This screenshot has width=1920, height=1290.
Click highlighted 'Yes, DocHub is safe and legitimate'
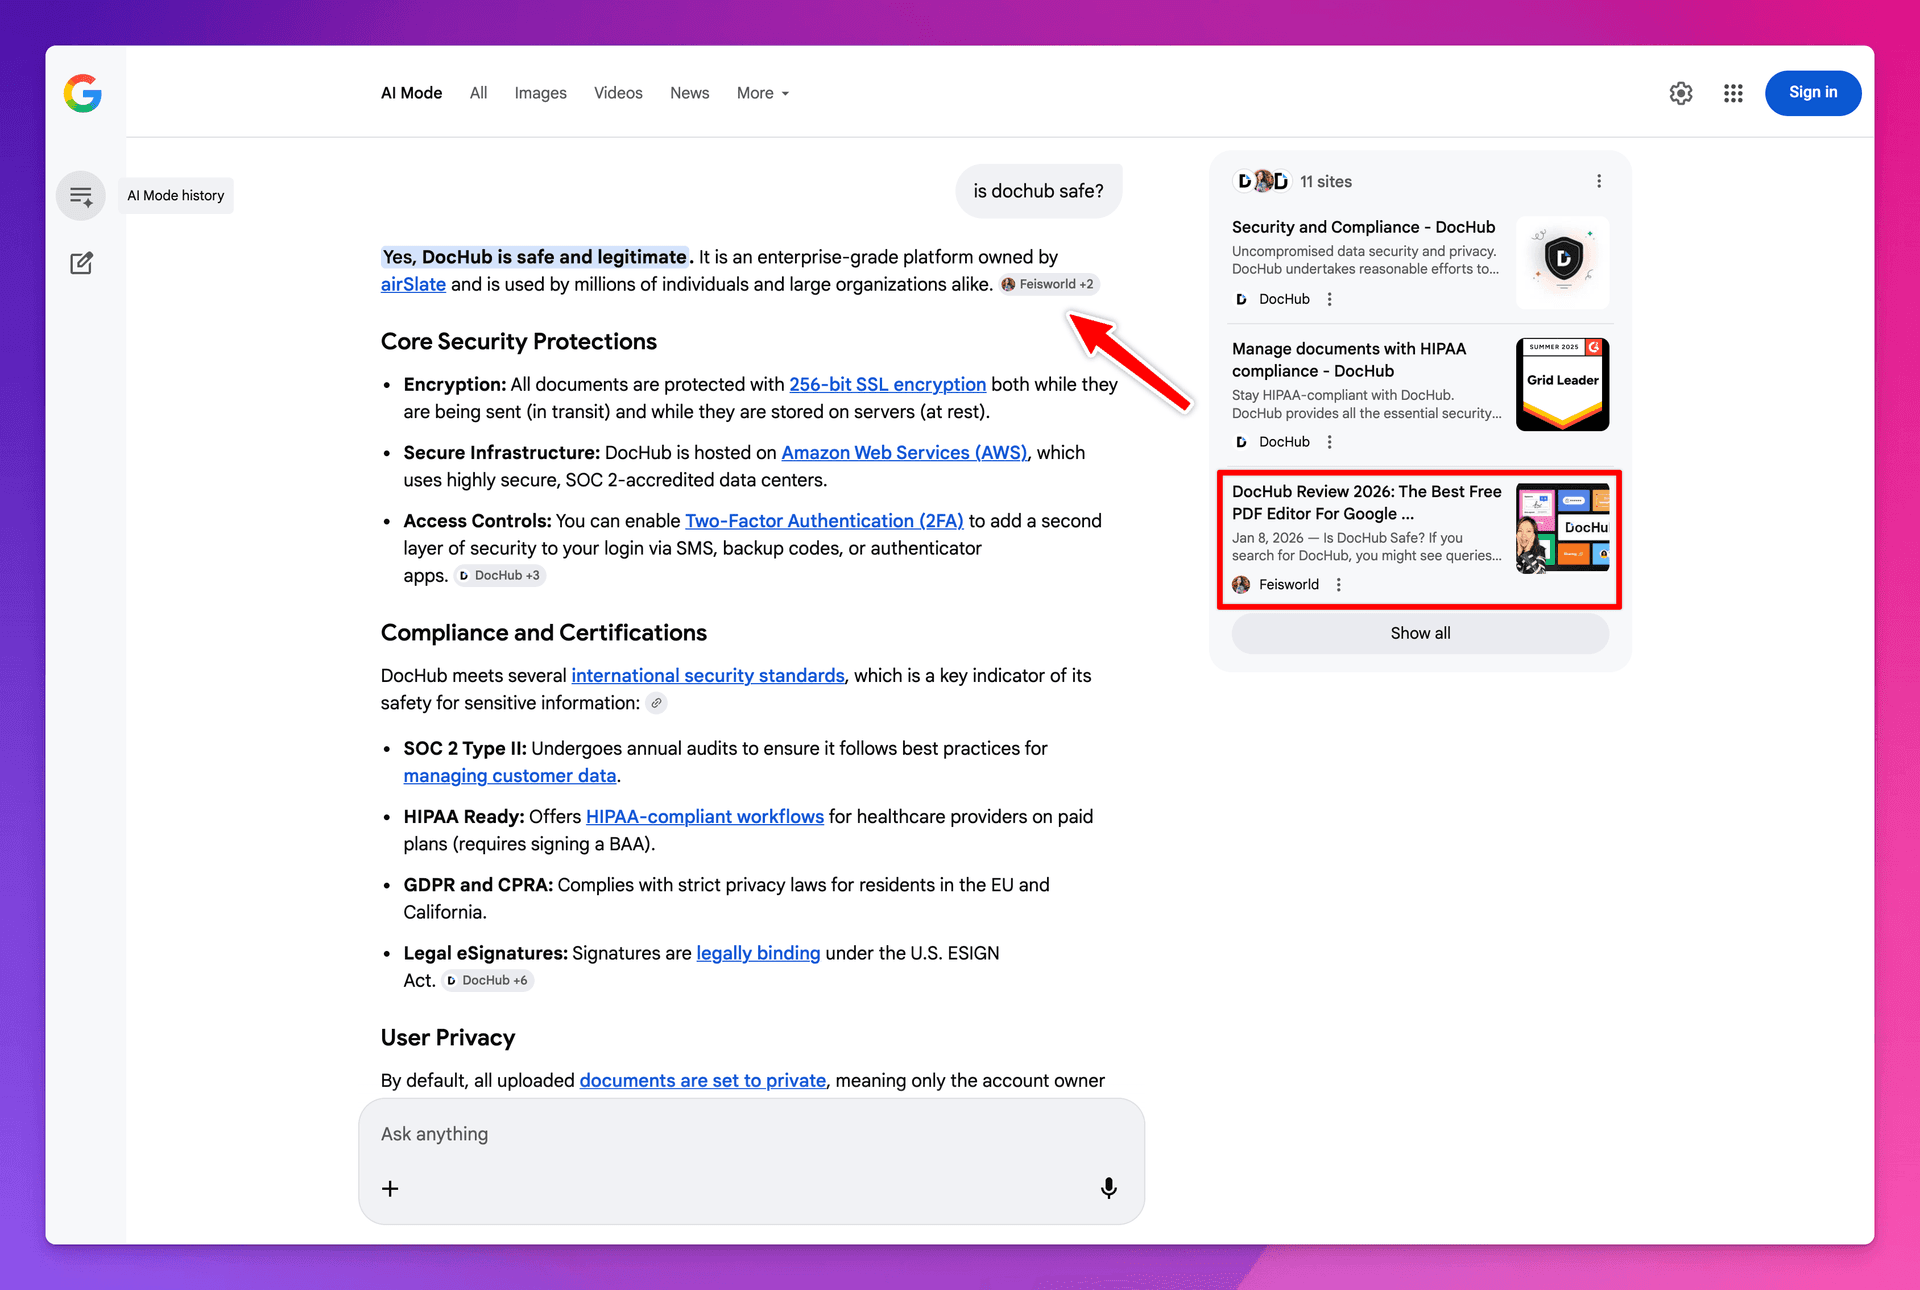(x=536, y=257)
